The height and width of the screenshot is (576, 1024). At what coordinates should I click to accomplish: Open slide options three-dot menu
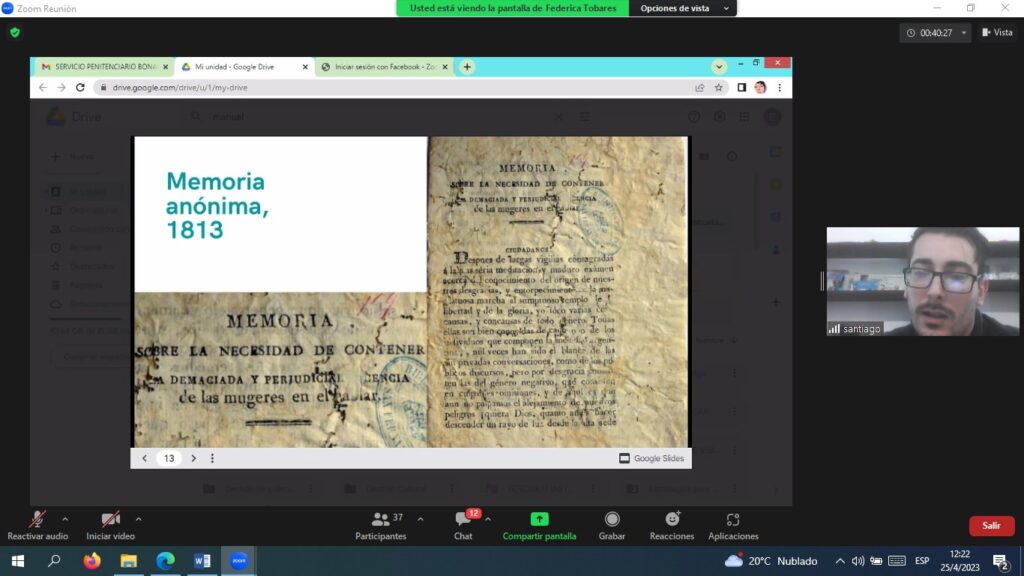(x=212, y=458)
